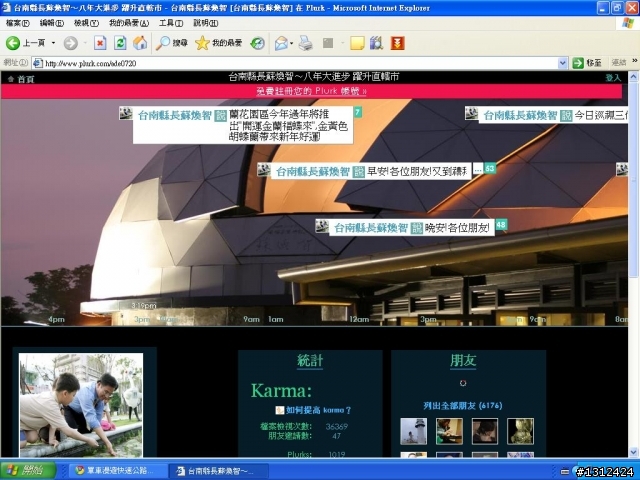The height and width of the screenshot is (480, 640).
Task: Click the vertical scrollbar thumb
Action: [x=633, y=180]
